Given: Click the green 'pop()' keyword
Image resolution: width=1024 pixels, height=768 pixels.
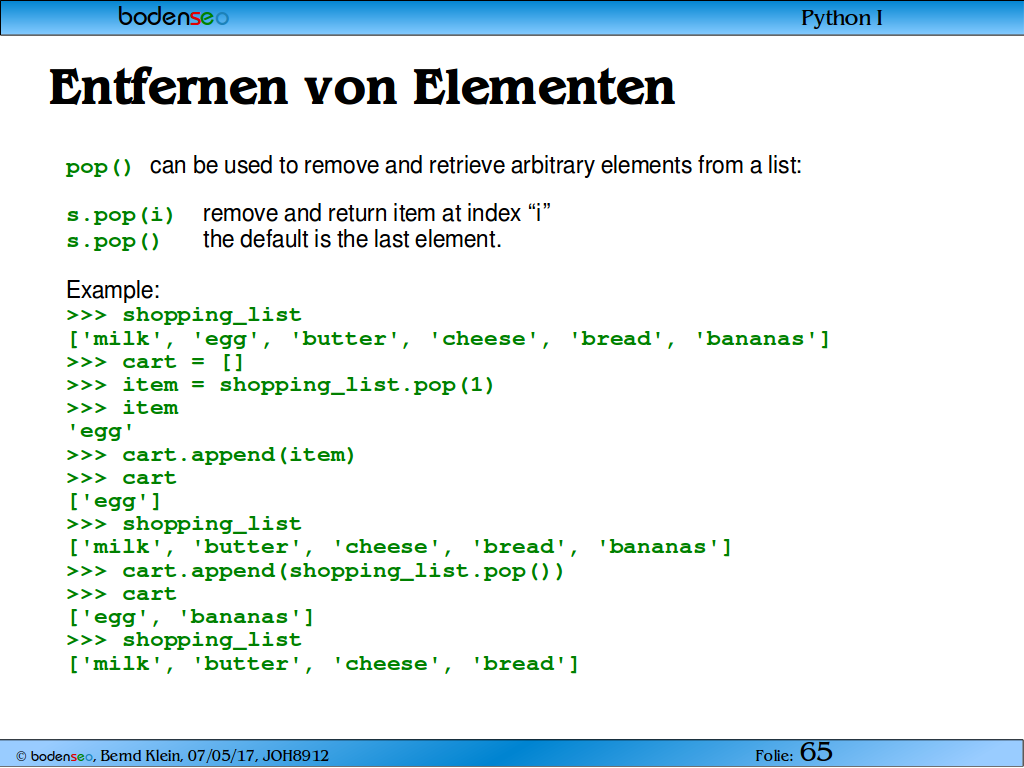Looking at the screenshot, I should pyautogui.click(x=99, y=167).
